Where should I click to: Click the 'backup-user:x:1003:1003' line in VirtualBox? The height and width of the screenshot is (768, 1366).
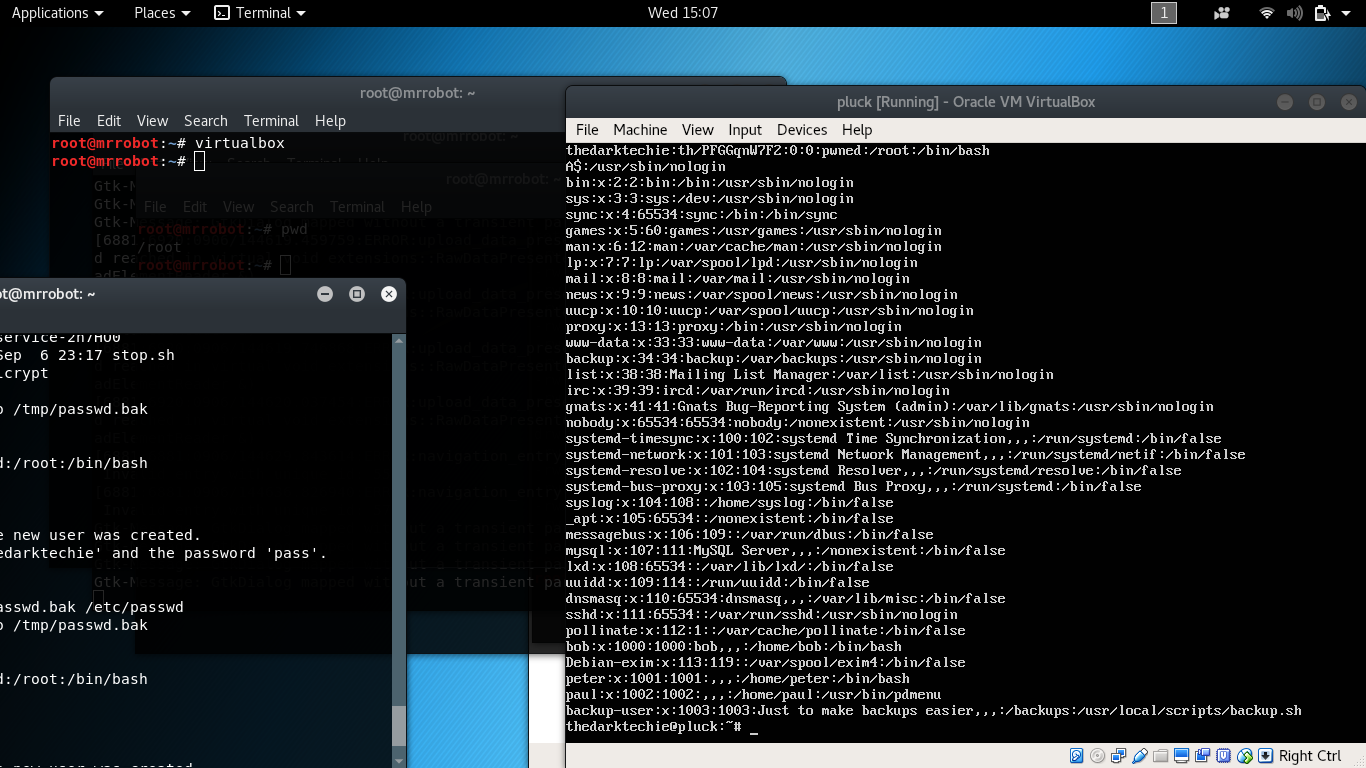click(934, 710)
